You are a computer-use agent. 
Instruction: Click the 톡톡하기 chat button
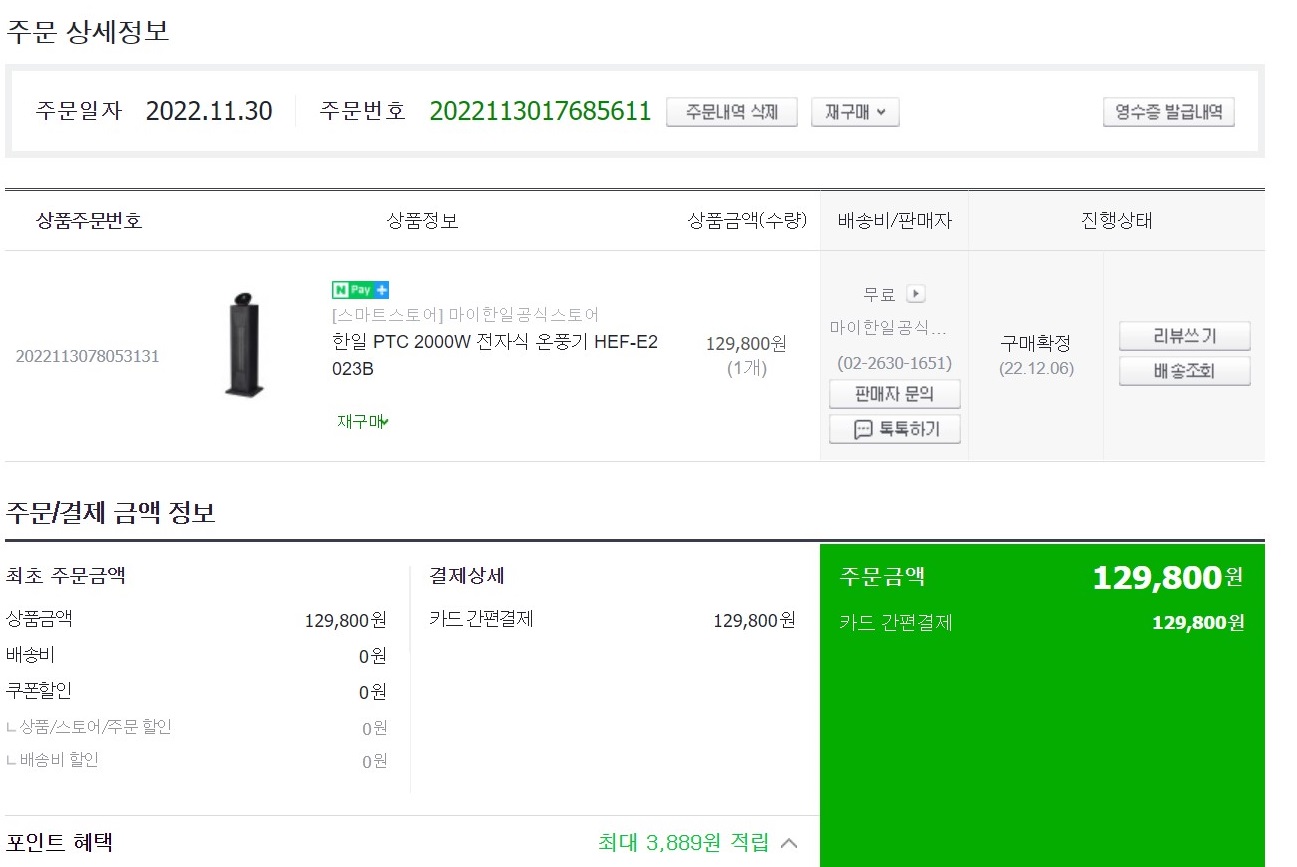pyautogui.click(x=895, y=430)
